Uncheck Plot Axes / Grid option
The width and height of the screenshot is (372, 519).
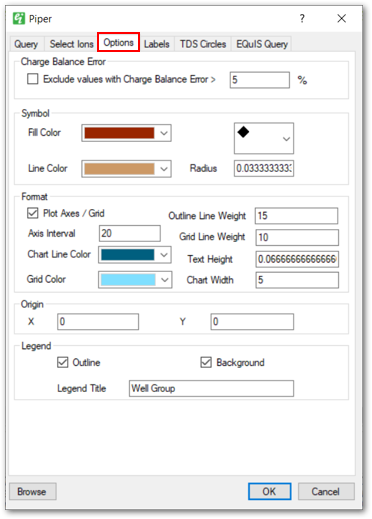point(32,213)
